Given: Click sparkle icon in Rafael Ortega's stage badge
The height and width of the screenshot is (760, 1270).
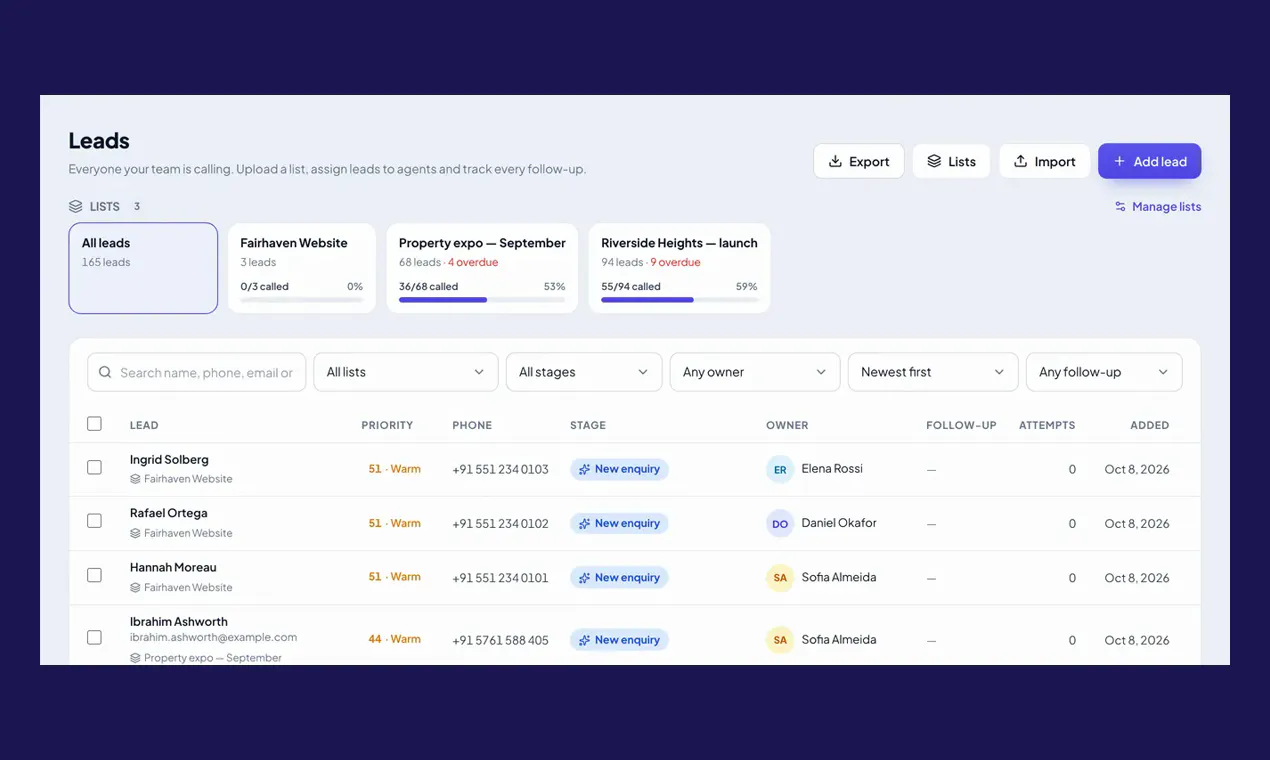Looking at the screenshot, I should [x=584, y=523].
